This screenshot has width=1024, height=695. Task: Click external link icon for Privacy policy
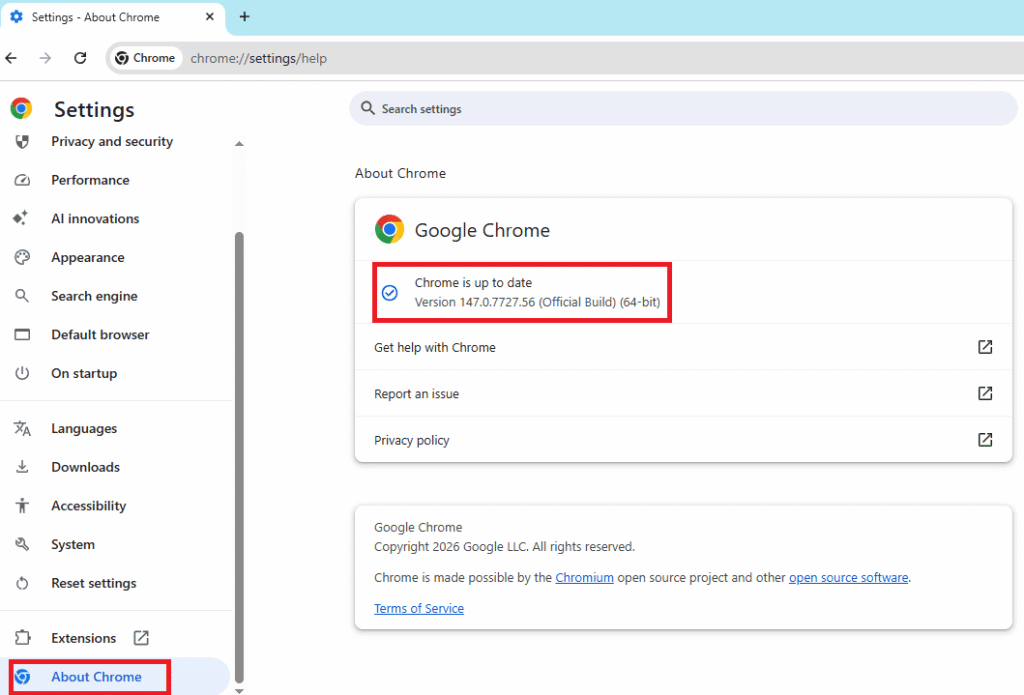pos(985,440)
